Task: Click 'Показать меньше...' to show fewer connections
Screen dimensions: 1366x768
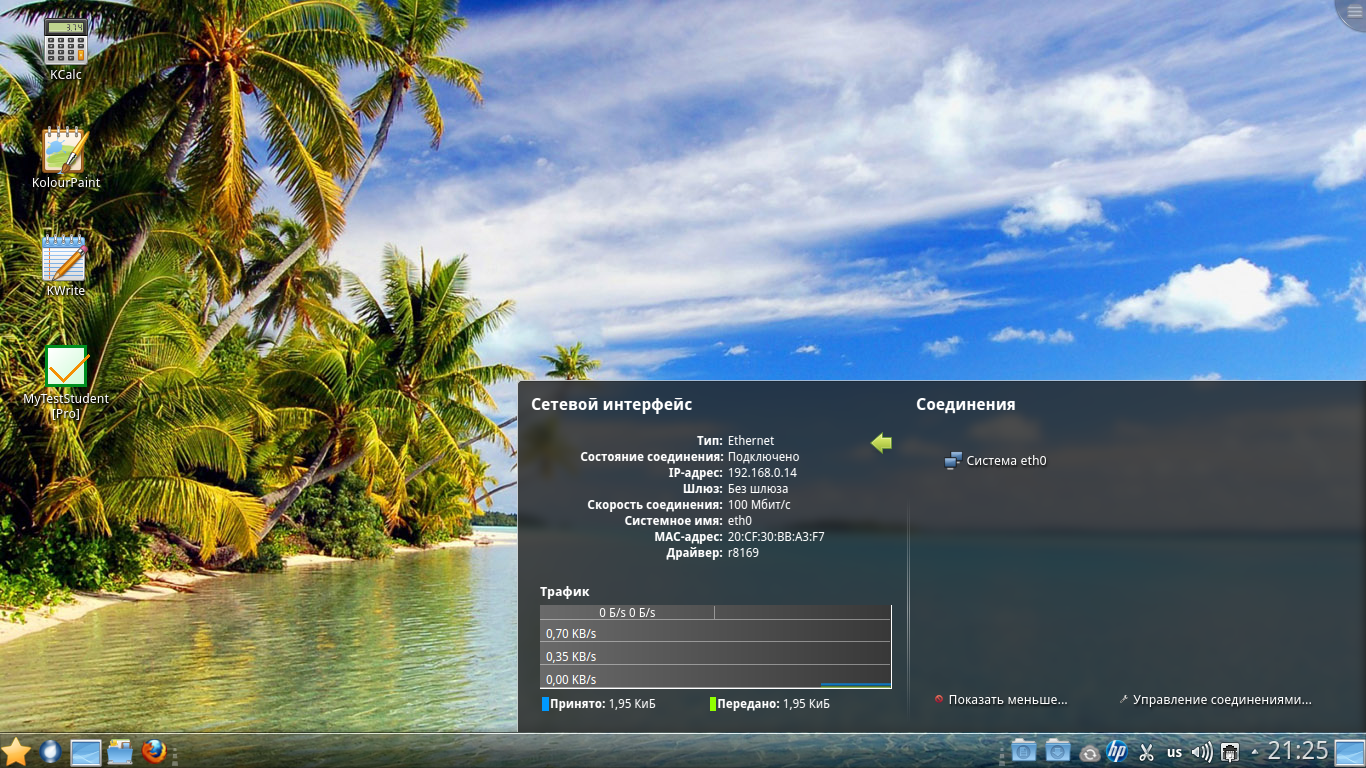Action: click(1001, 700)
